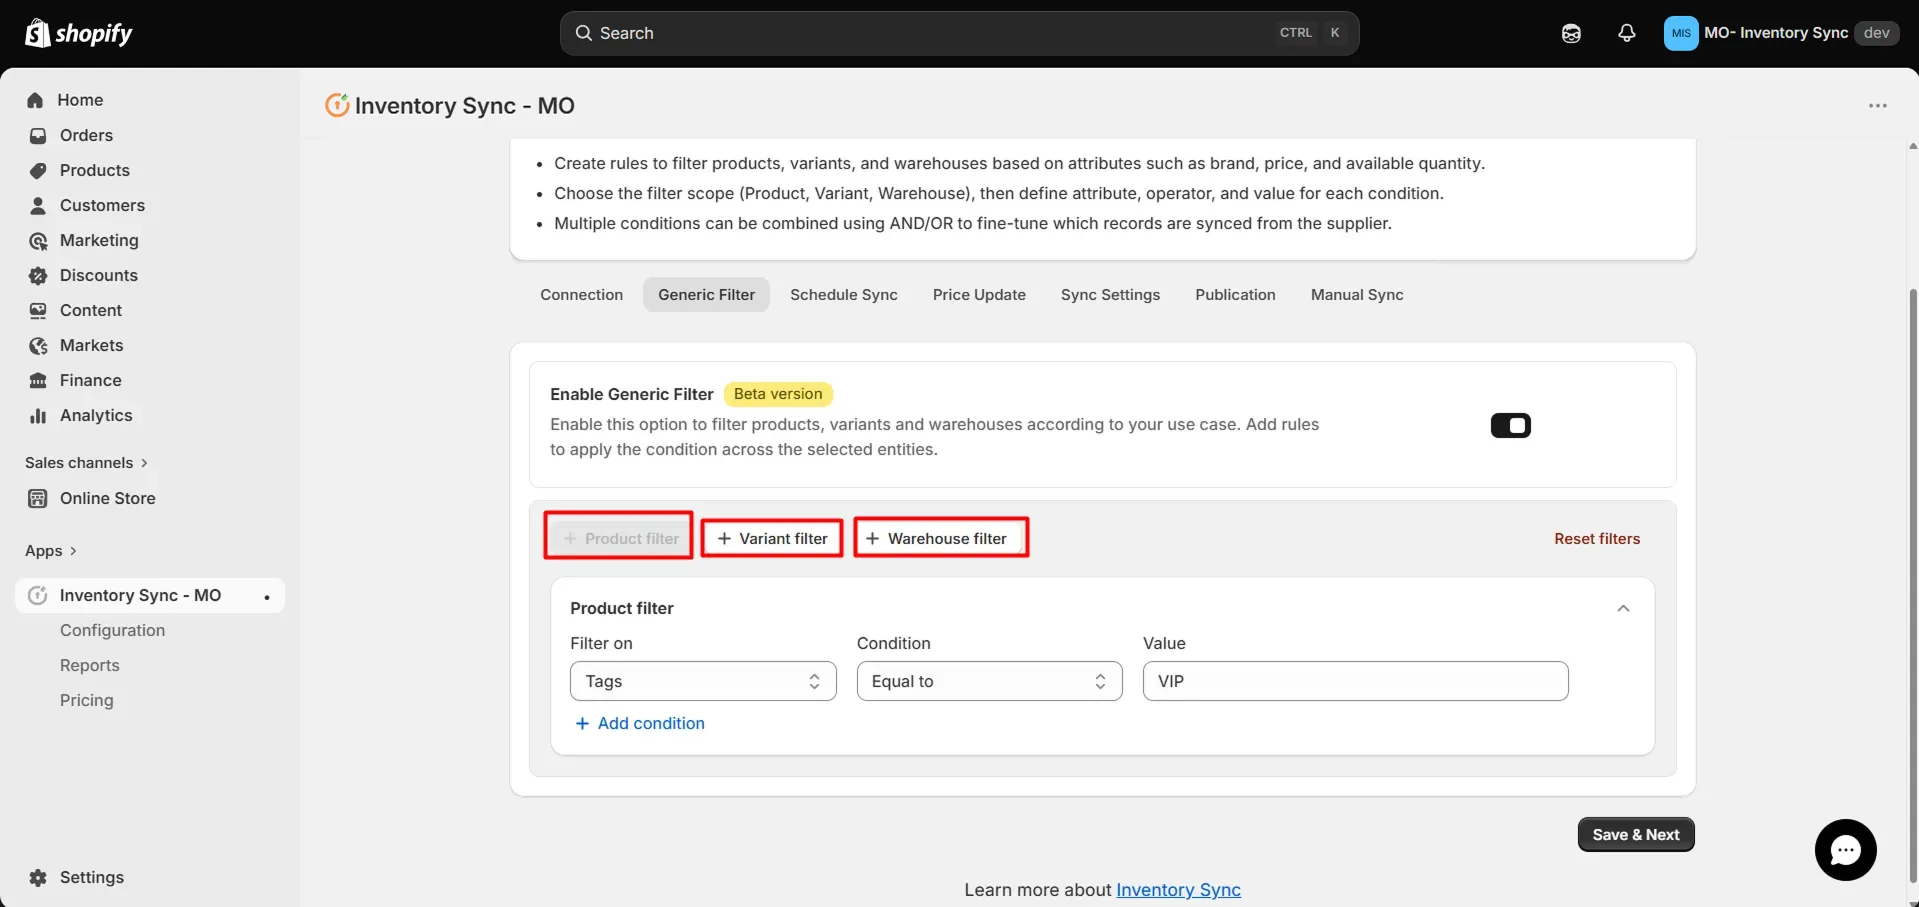Viewport: 1919px width, 907px height.
Task: Click Reset filters
Action: pyautogui.click(x=1597, y=538)
